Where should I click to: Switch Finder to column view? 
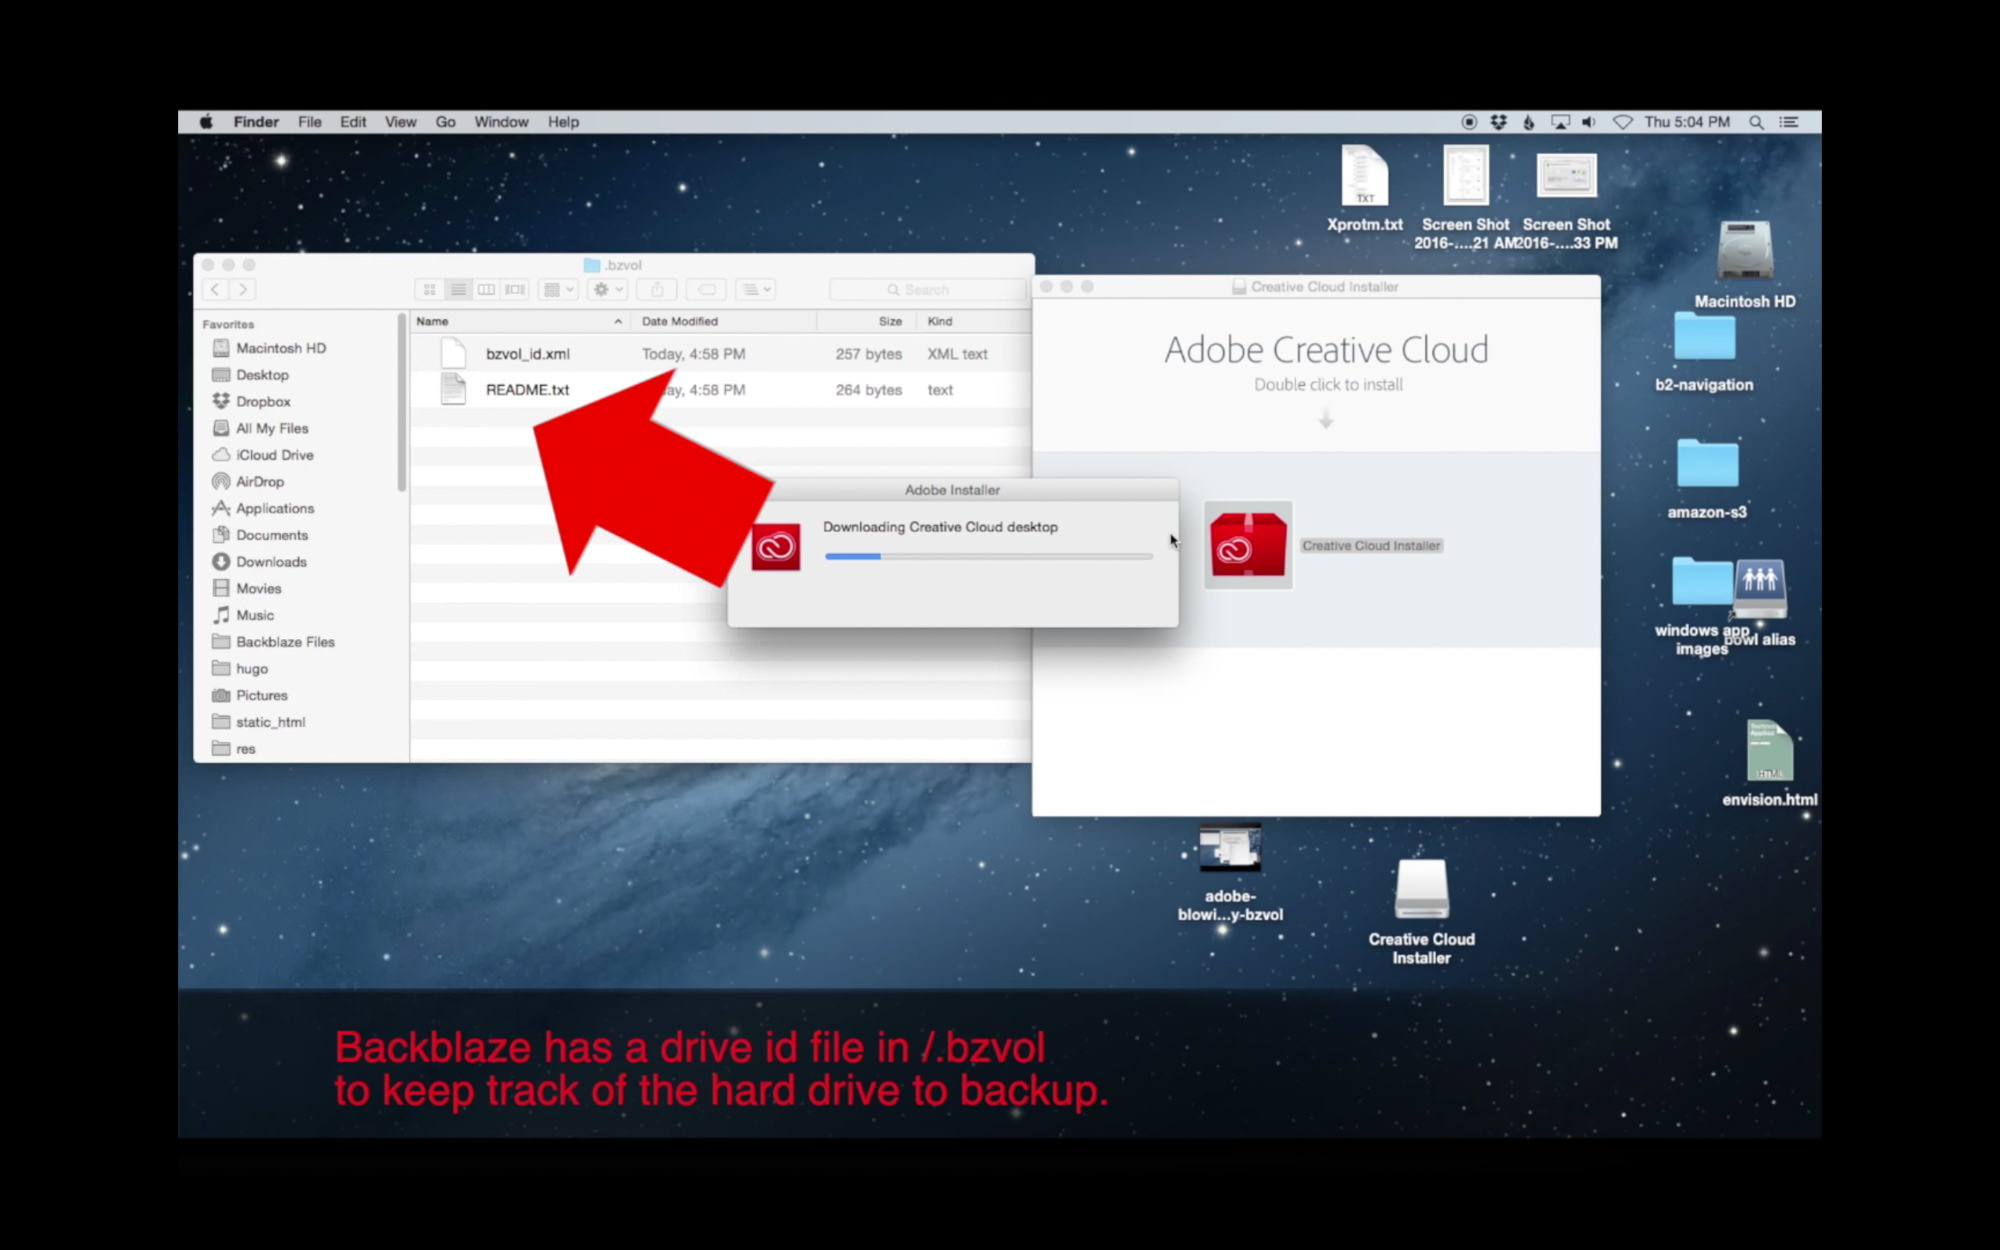(486, 289)
